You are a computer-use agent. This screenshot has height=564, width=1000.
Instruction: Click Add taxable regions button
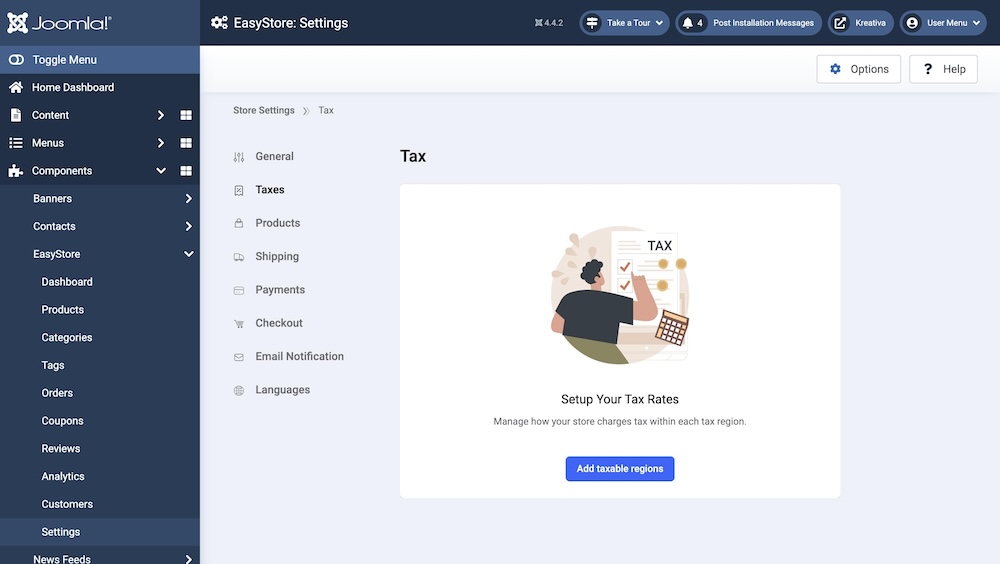point(620,469)
